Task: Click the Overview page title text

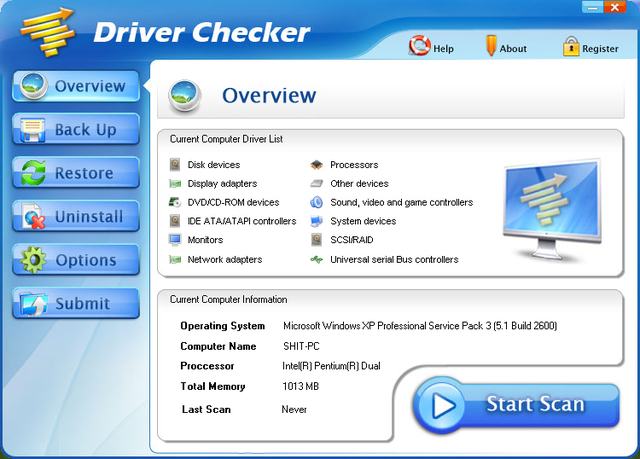Action: 269,95
